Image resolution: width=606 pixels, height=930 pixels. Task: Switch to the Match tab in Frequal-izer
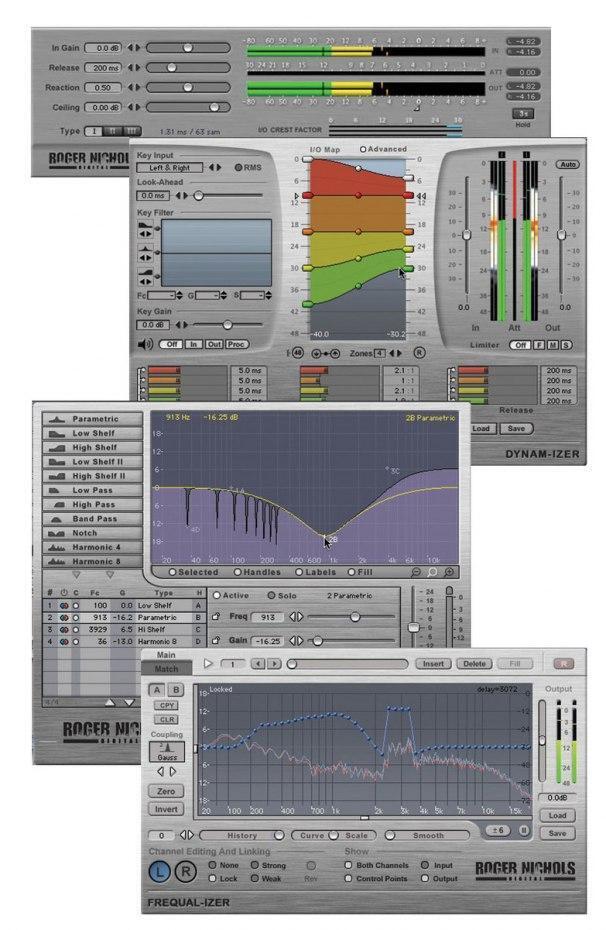pyautogui.click(x=166, y=668)
